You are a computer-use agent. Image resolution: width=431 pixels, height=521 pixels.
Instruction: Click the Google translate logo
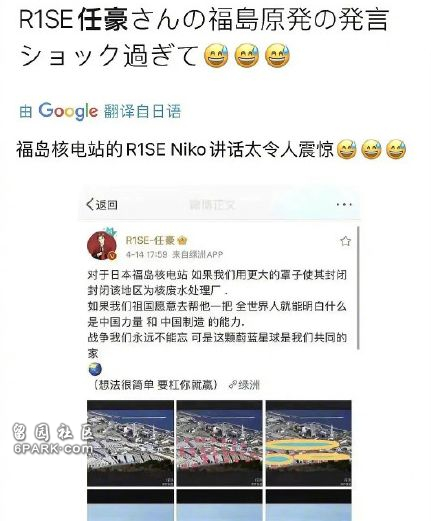pos(68,111)
